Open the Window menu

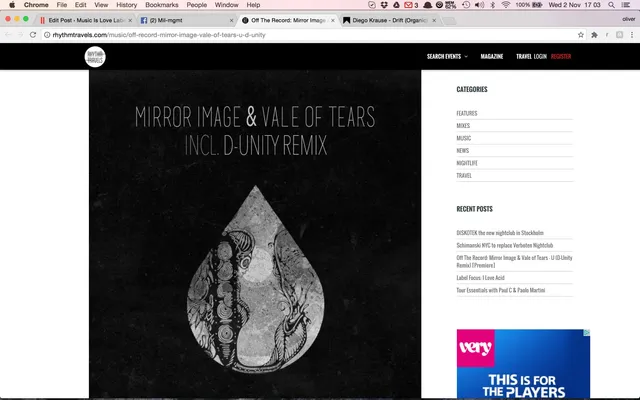click(x=227, y=5)
